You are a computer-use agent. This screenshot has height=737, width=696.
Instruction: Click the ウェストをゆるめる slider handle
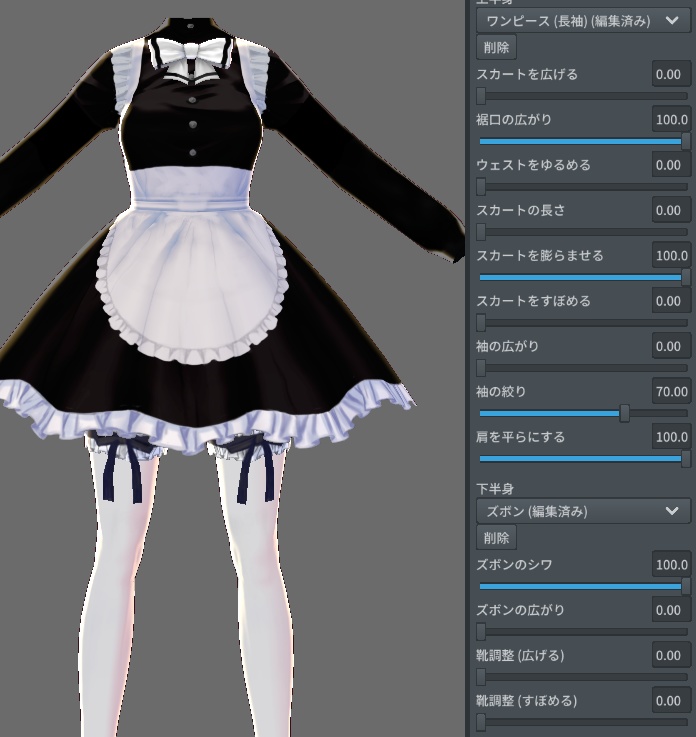click(481, 187)
